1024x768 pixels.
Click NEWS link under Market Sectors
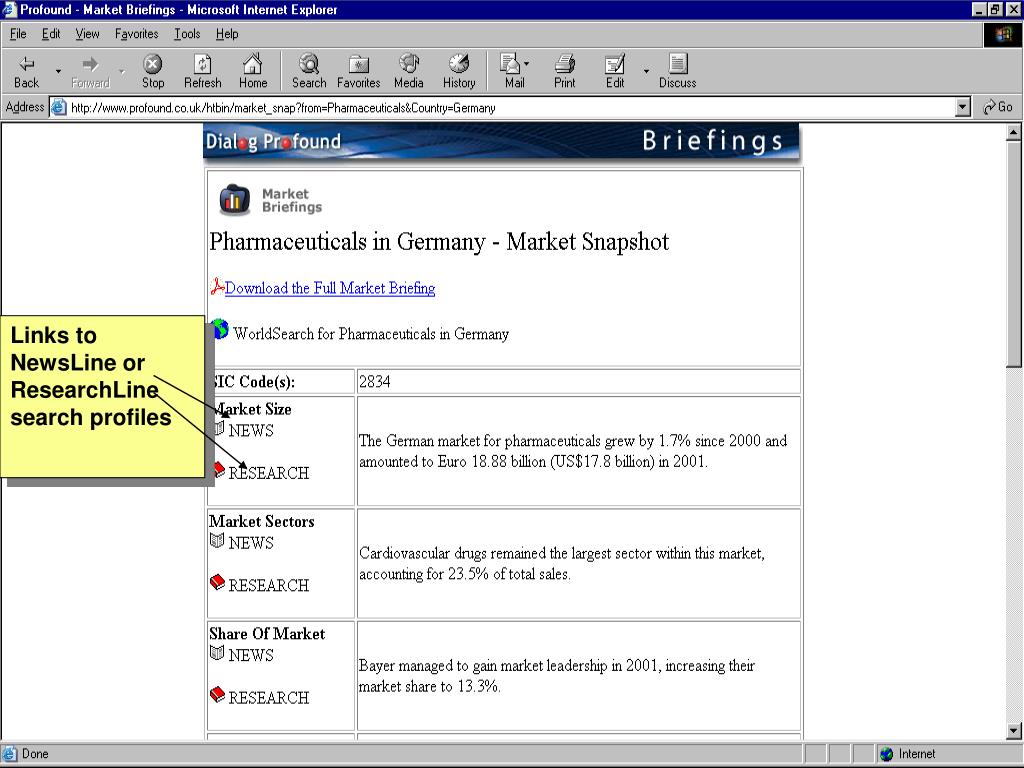click(x=251, y=543)
